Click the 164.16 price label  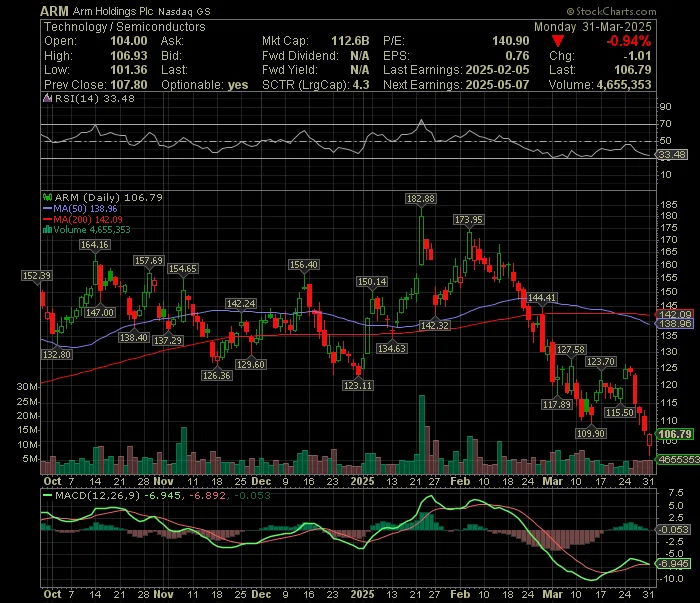pyautogui.click(x=95, y=245)
